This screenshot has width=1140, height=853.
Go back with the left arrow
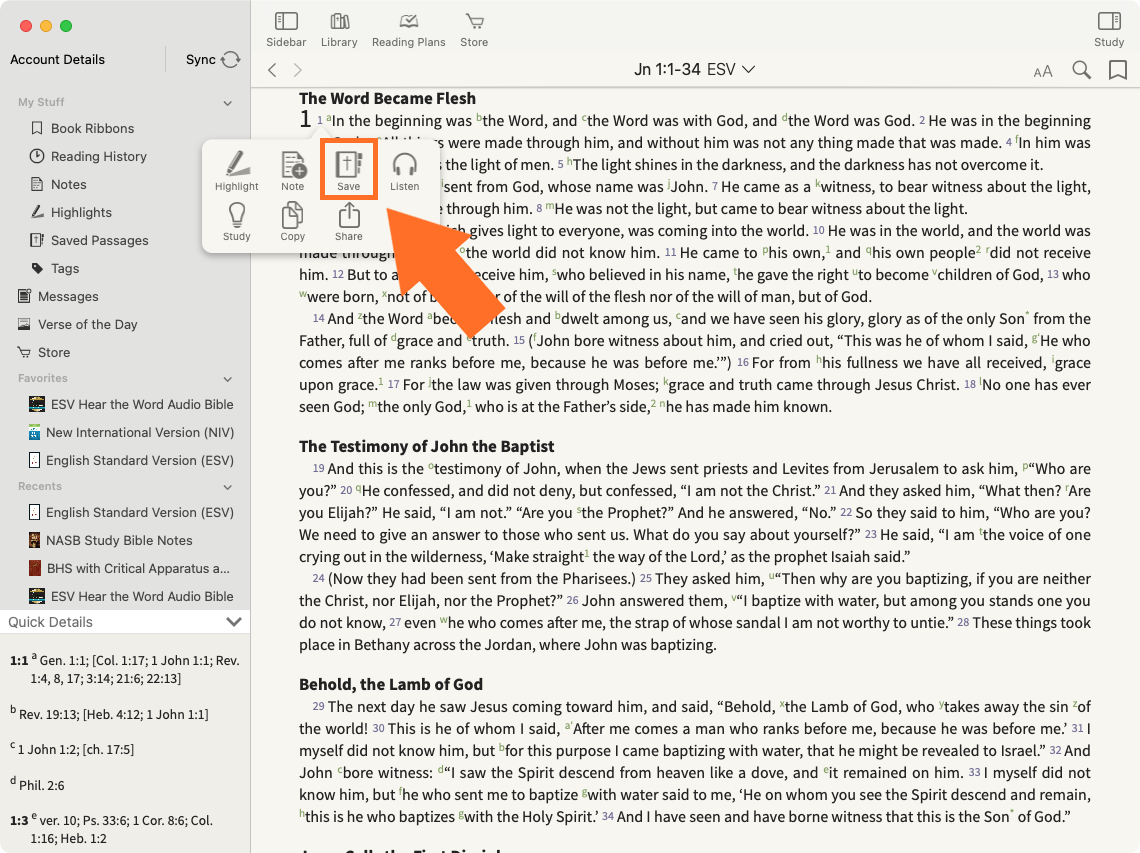tap(273, 70)
